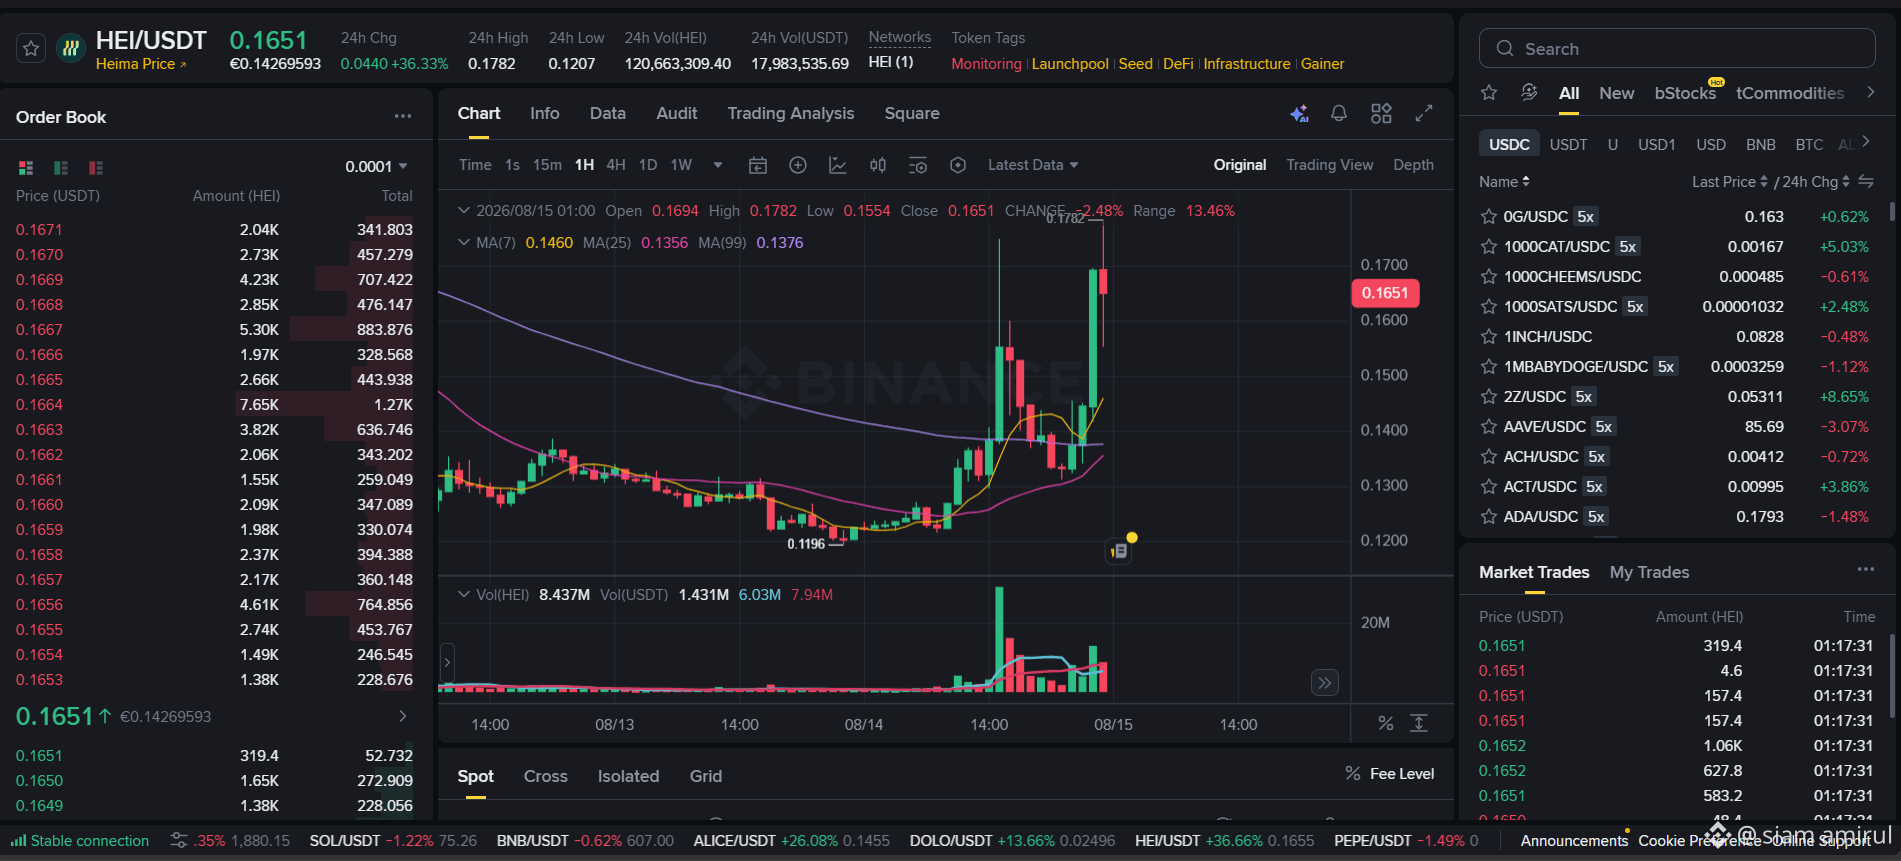Show buy orders only view icon
Viewport: 1901px width, 861px height.
[61, 167]
